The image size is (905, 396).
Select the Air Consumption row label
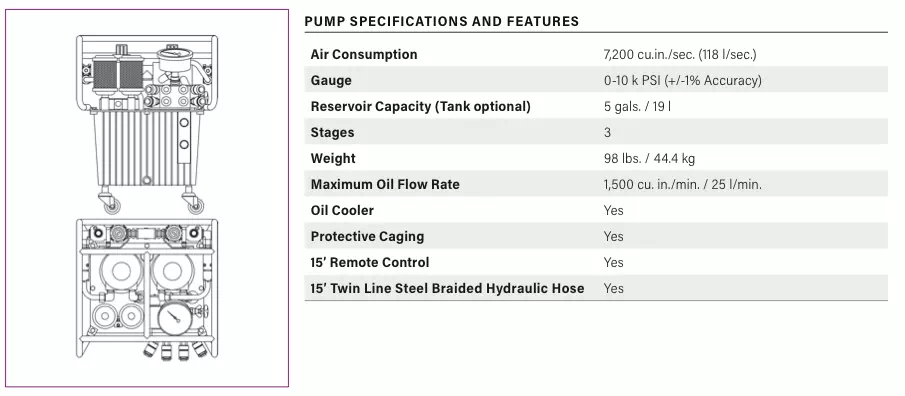[364, 54]
